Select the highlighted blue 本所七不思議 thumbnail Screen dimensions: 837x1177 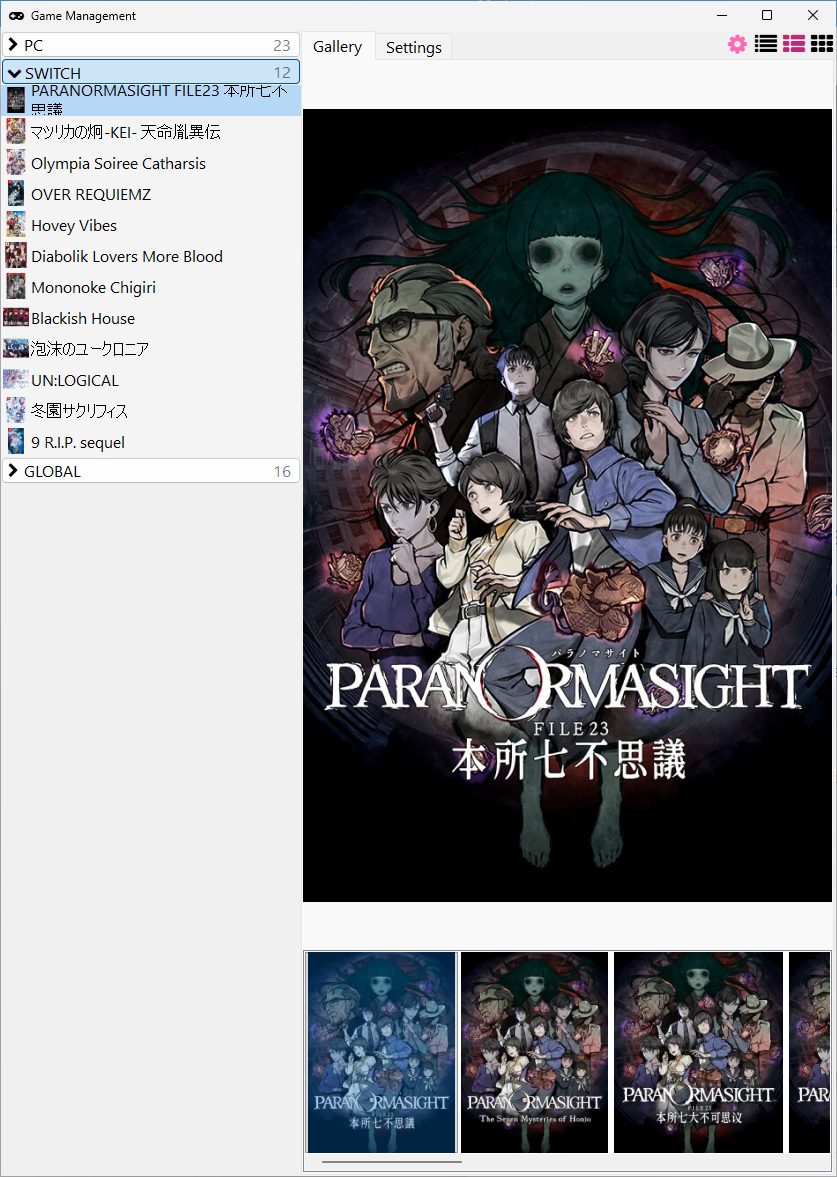point(382,1052)
